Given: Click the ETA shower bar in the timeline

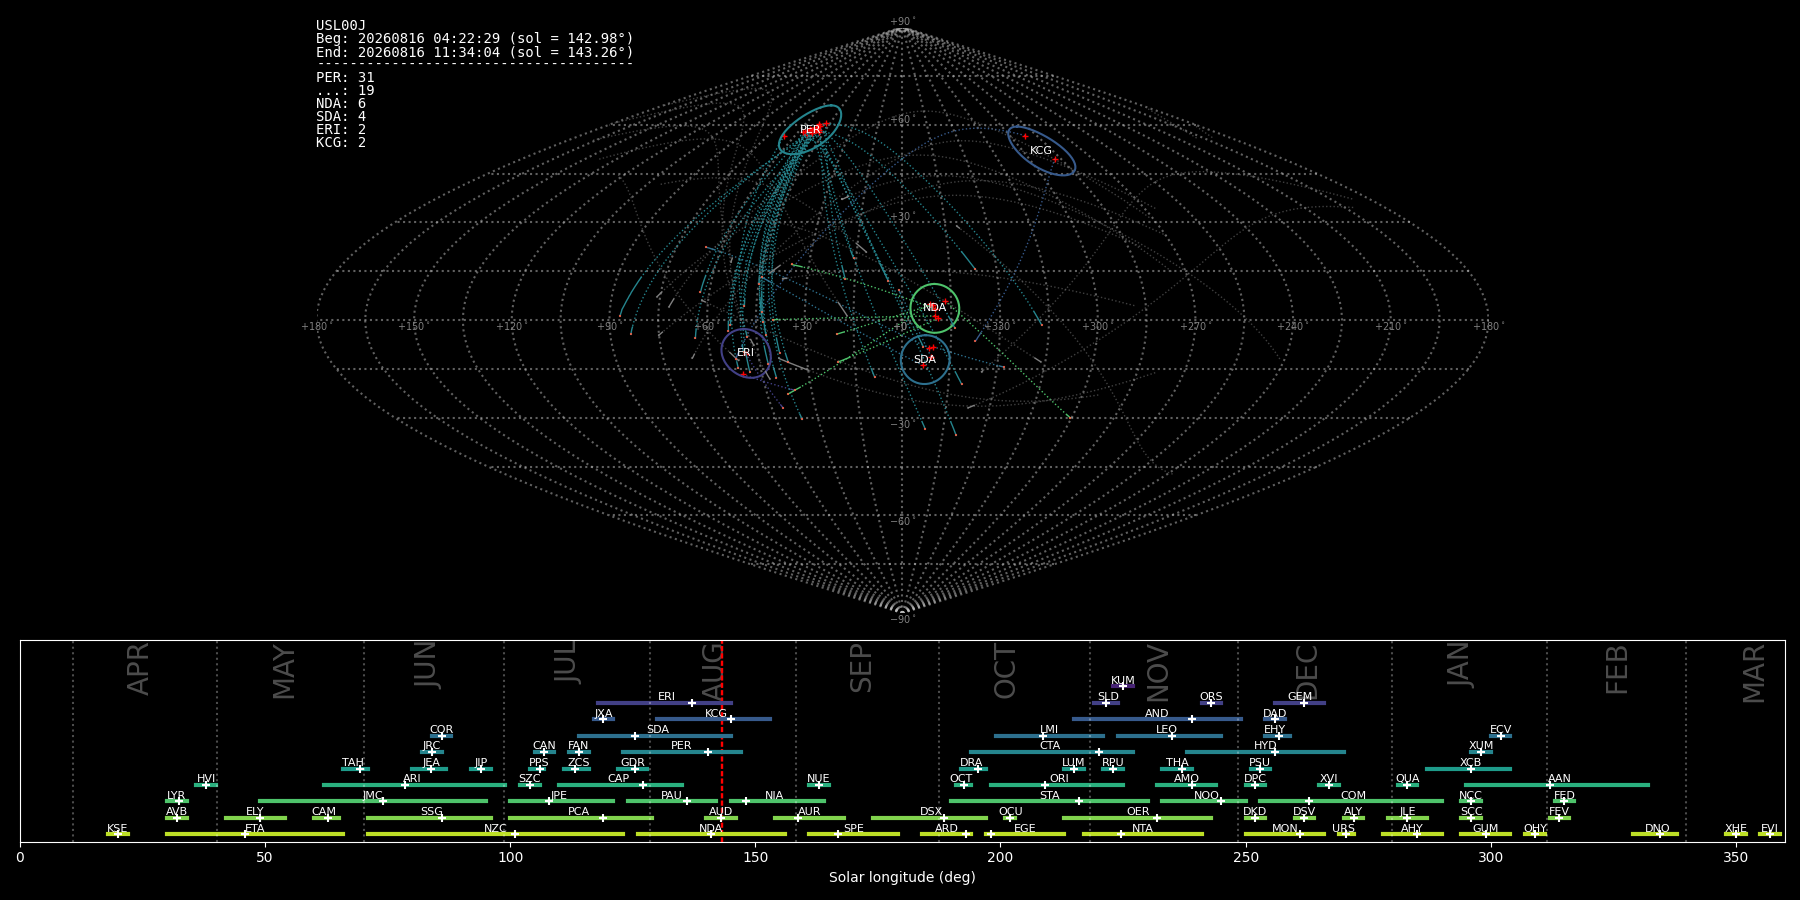Looking at the screenshot, I should (255, 834).
